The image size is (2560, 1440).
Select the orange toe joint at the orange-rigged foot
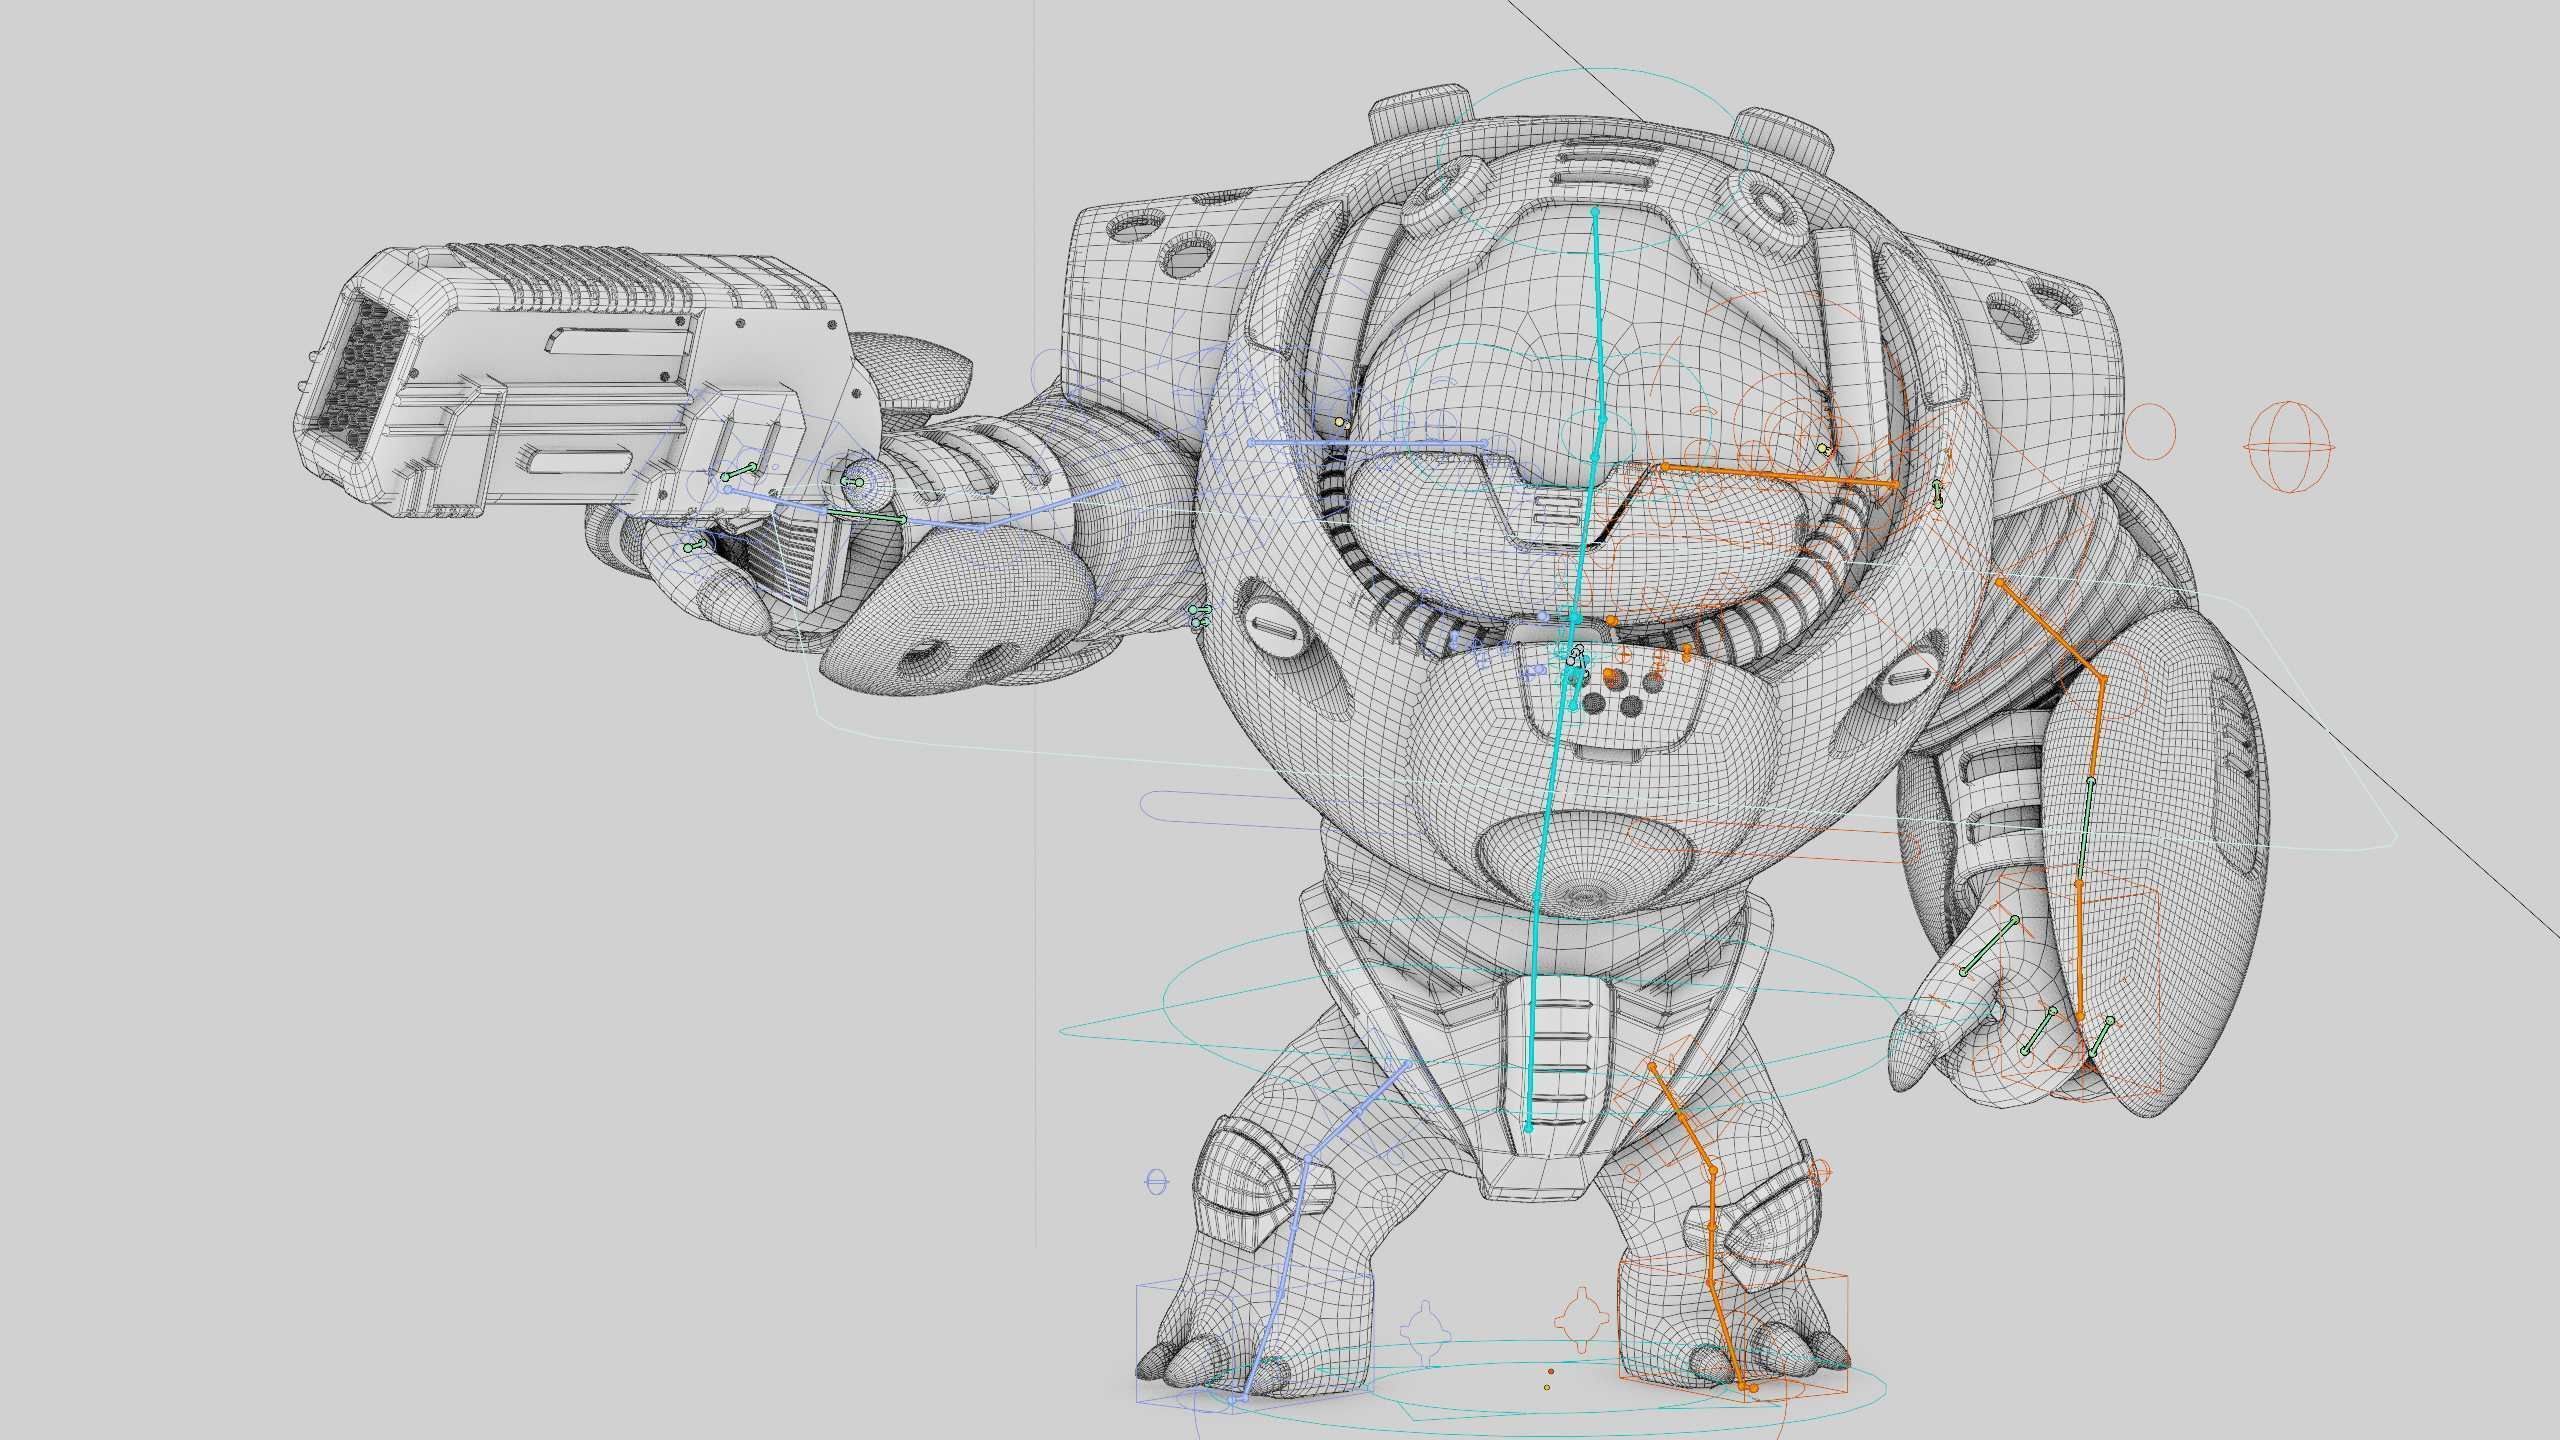pos(1752,1388)
